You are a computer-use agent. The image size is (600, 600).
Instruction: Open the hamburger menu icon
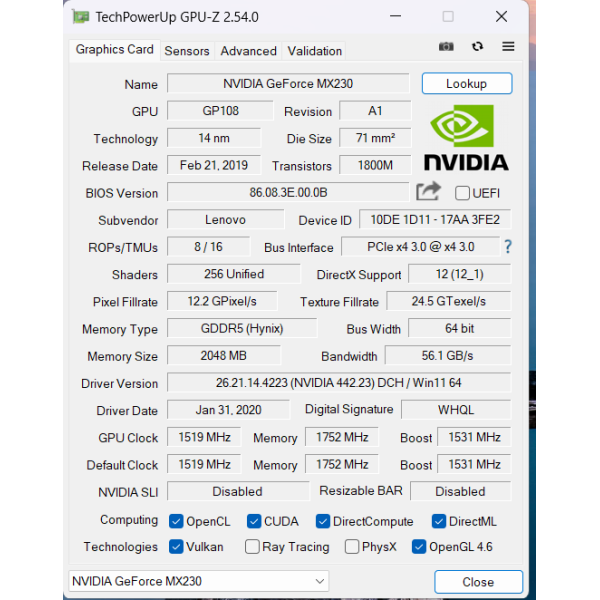tap(508, 47)
